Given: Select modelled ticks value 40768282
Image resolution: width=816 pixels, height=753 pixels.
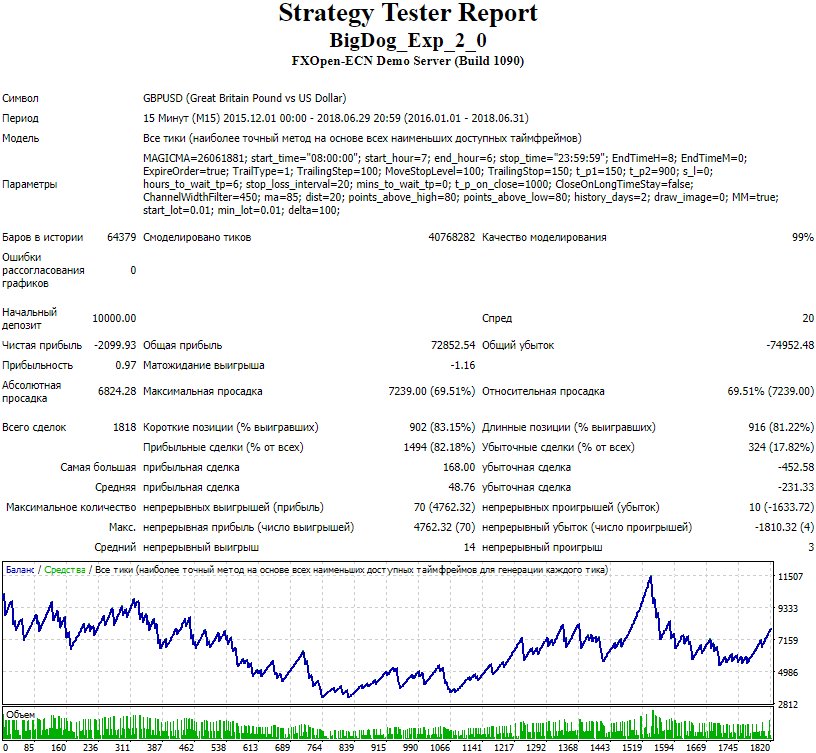Looking at the screenshot, I should coord(452,237).
